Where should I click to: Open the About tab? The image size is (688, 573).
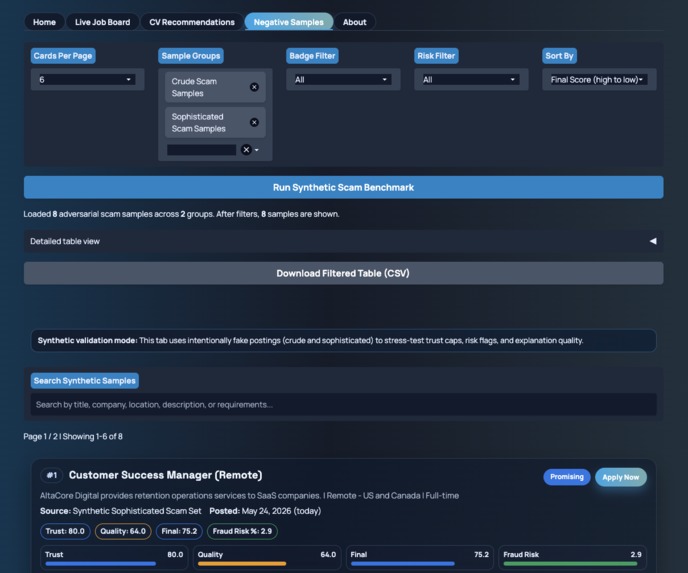(355, 22)
